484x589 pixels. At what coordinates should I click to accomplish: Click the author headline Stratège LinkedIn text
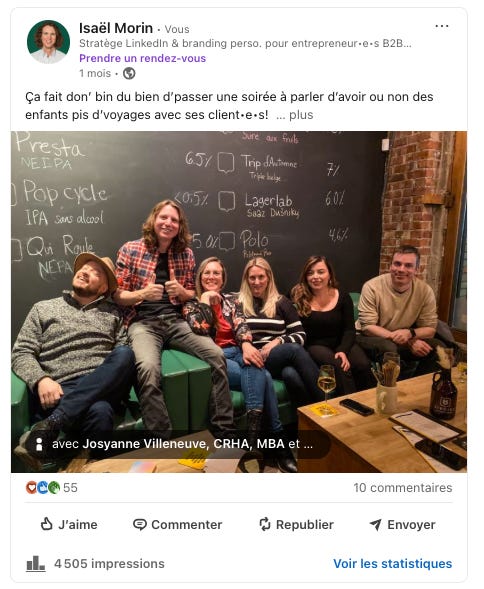click(x=245, y=44)
